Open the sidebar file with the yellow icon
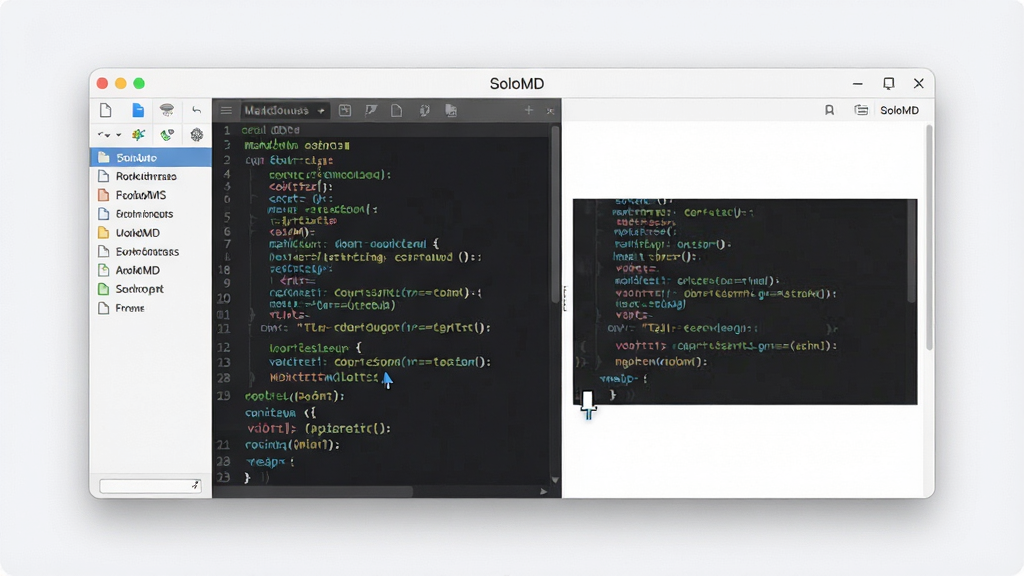The height and width of the screenshot is (576, 1024). pos(151,232)
